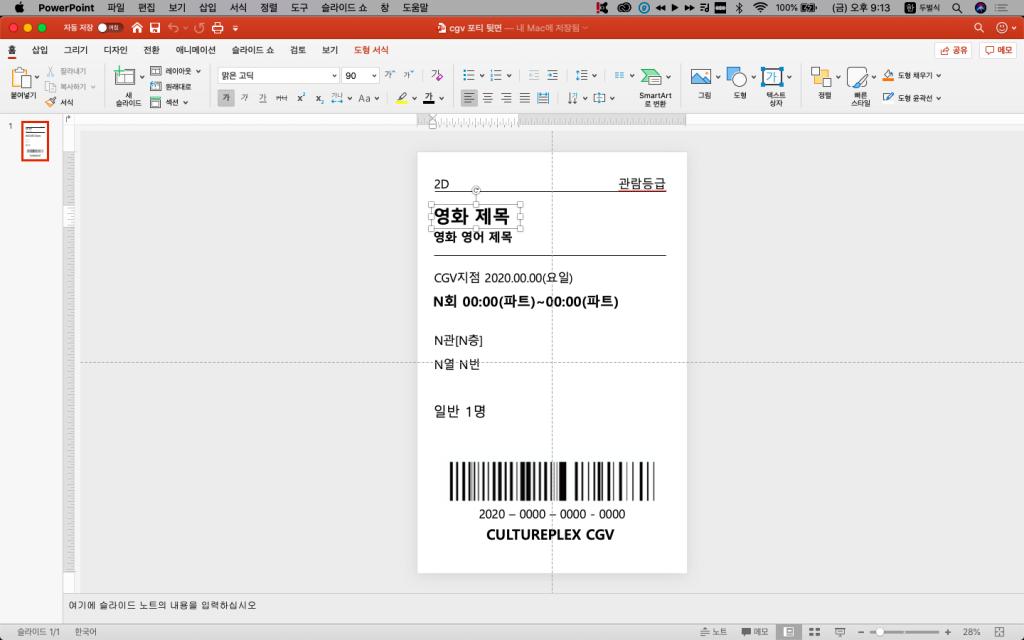
Task: Open the File (파일) menu in menu bar
Action: pyautogui.click(x=116, y=8)
